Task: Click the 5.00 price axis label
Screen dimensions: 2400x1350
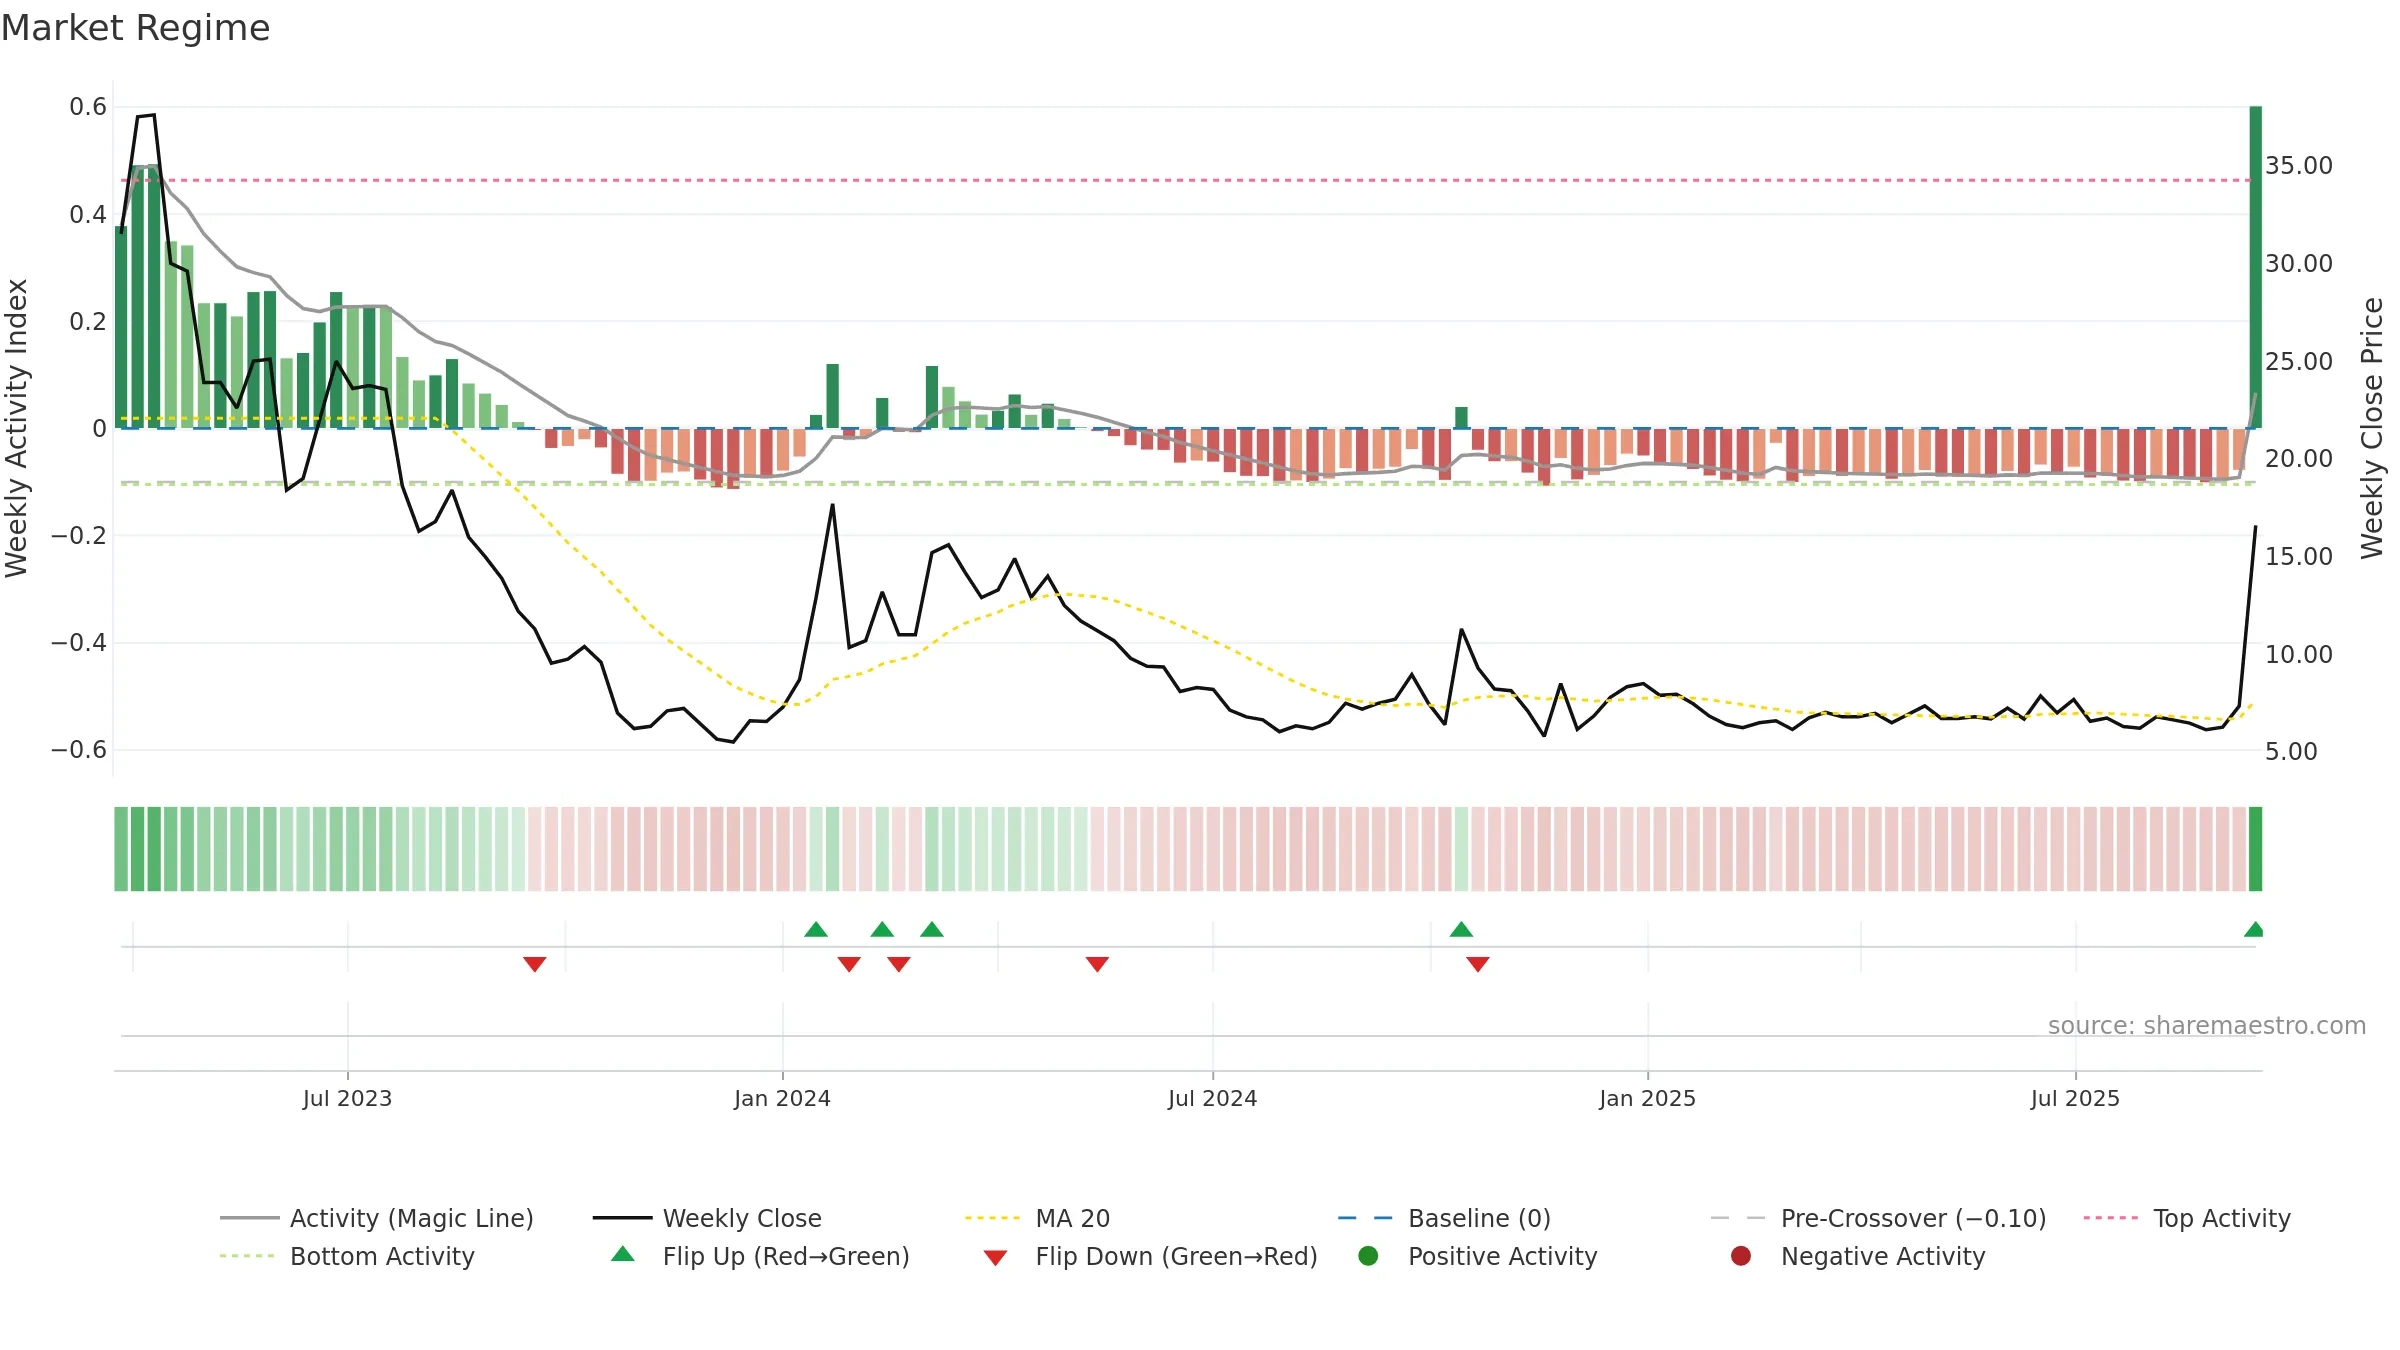Action: (x=2291, y=752)
